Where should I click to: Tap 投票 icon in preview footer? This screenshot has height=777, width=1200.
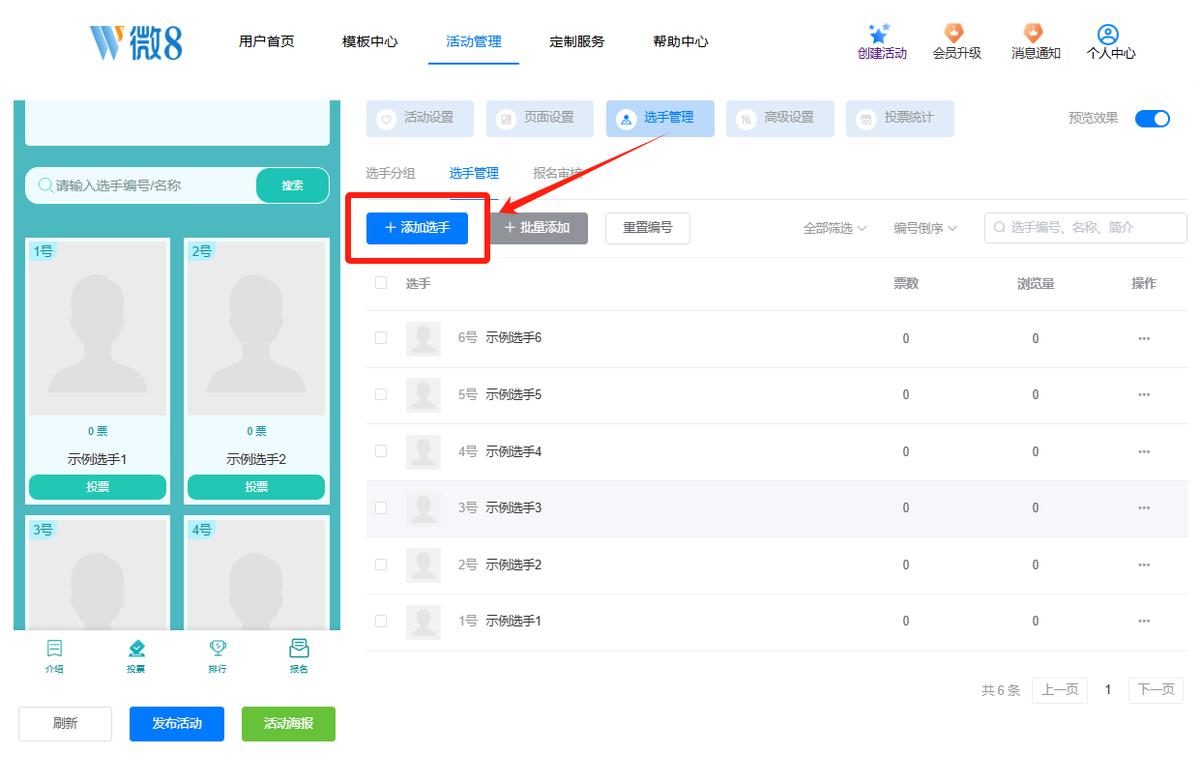tap(136, 648)
